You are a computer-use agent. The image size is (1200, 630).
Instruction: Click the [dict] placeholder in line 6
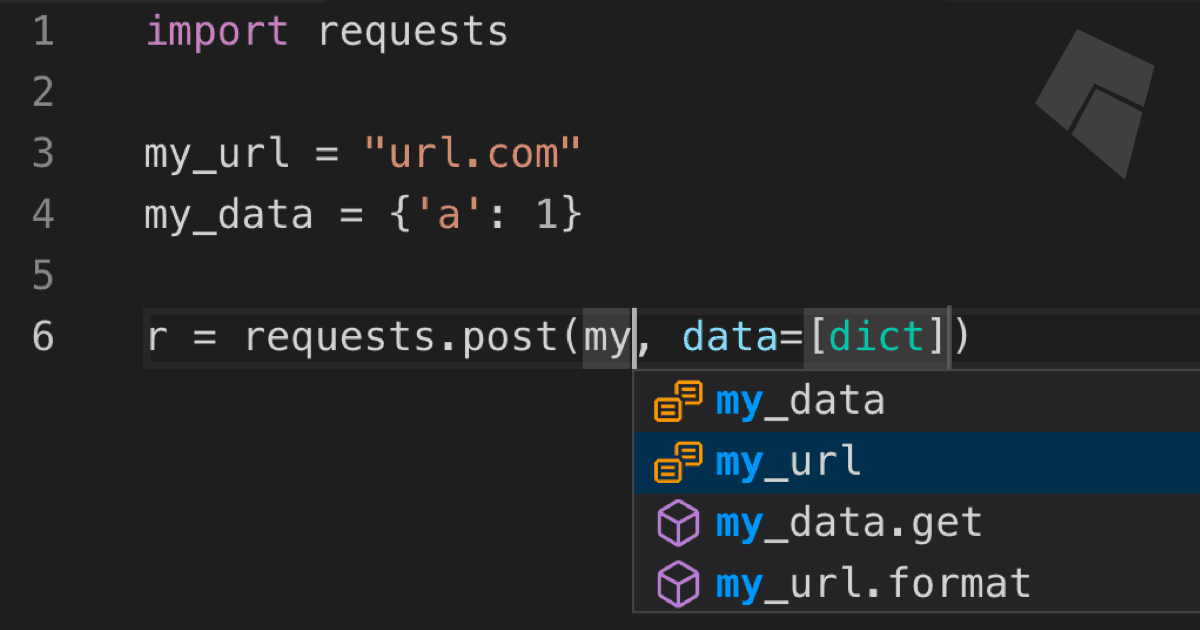point(877,338)
